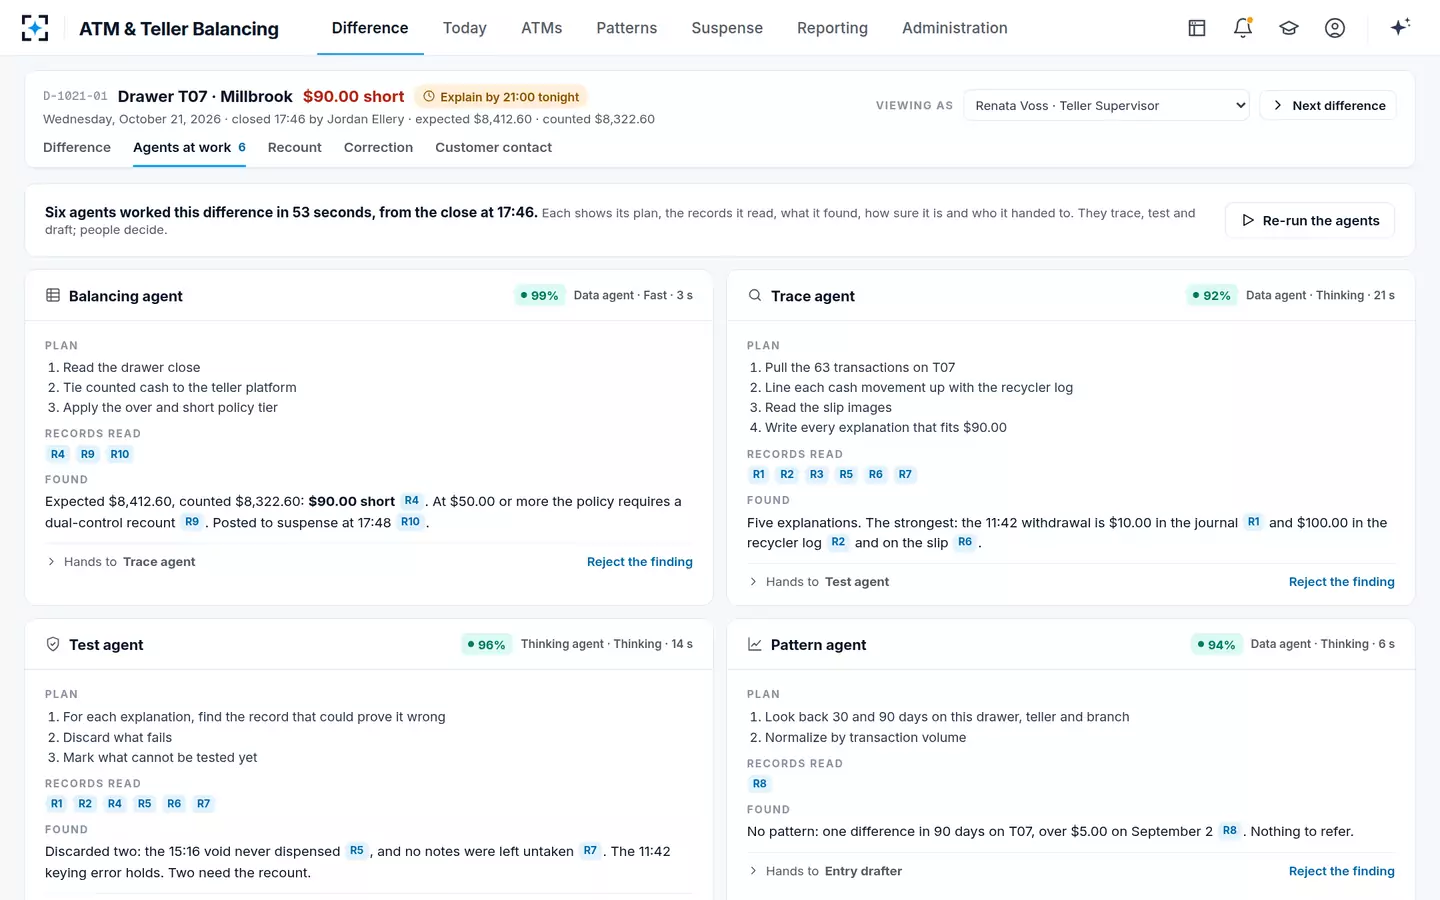Image resolution: width=1440 pixels, height=900 pixels.
Task: Open the Administration tab
Action: tap(955, 28)
